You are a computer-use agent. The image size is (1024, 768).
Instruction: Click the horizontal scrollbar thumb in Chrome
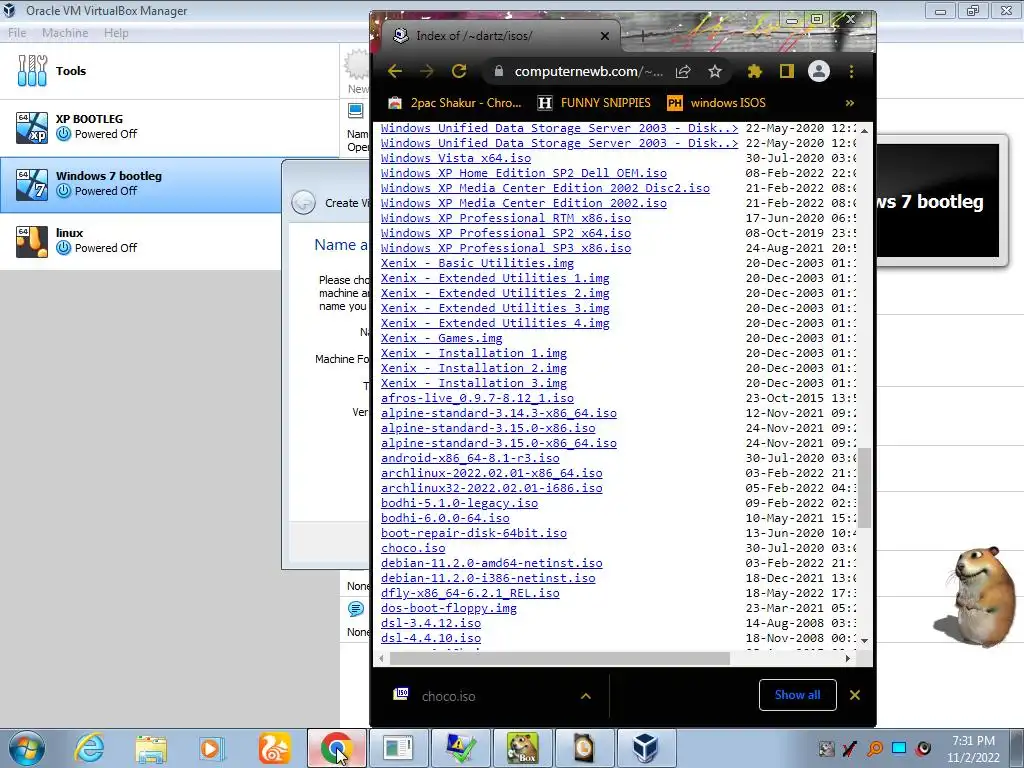pyautogui.click(x=560, y=658)
